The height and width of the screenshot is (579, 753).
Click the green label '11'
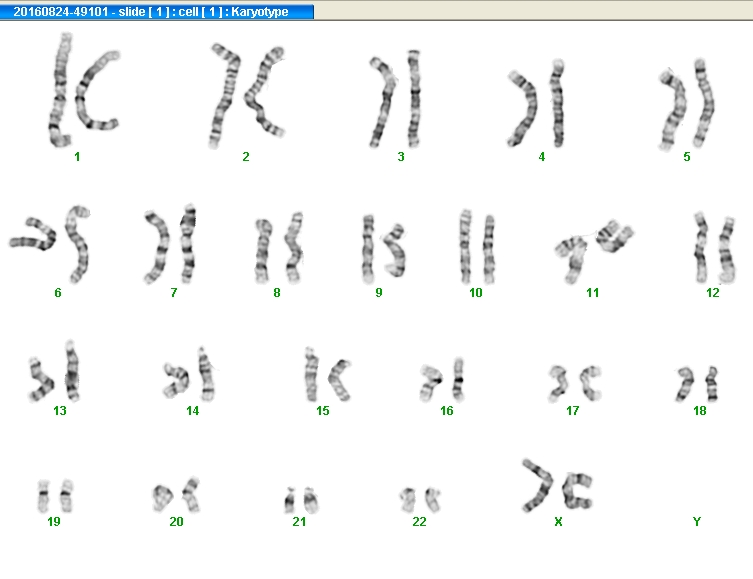point(593,292)
